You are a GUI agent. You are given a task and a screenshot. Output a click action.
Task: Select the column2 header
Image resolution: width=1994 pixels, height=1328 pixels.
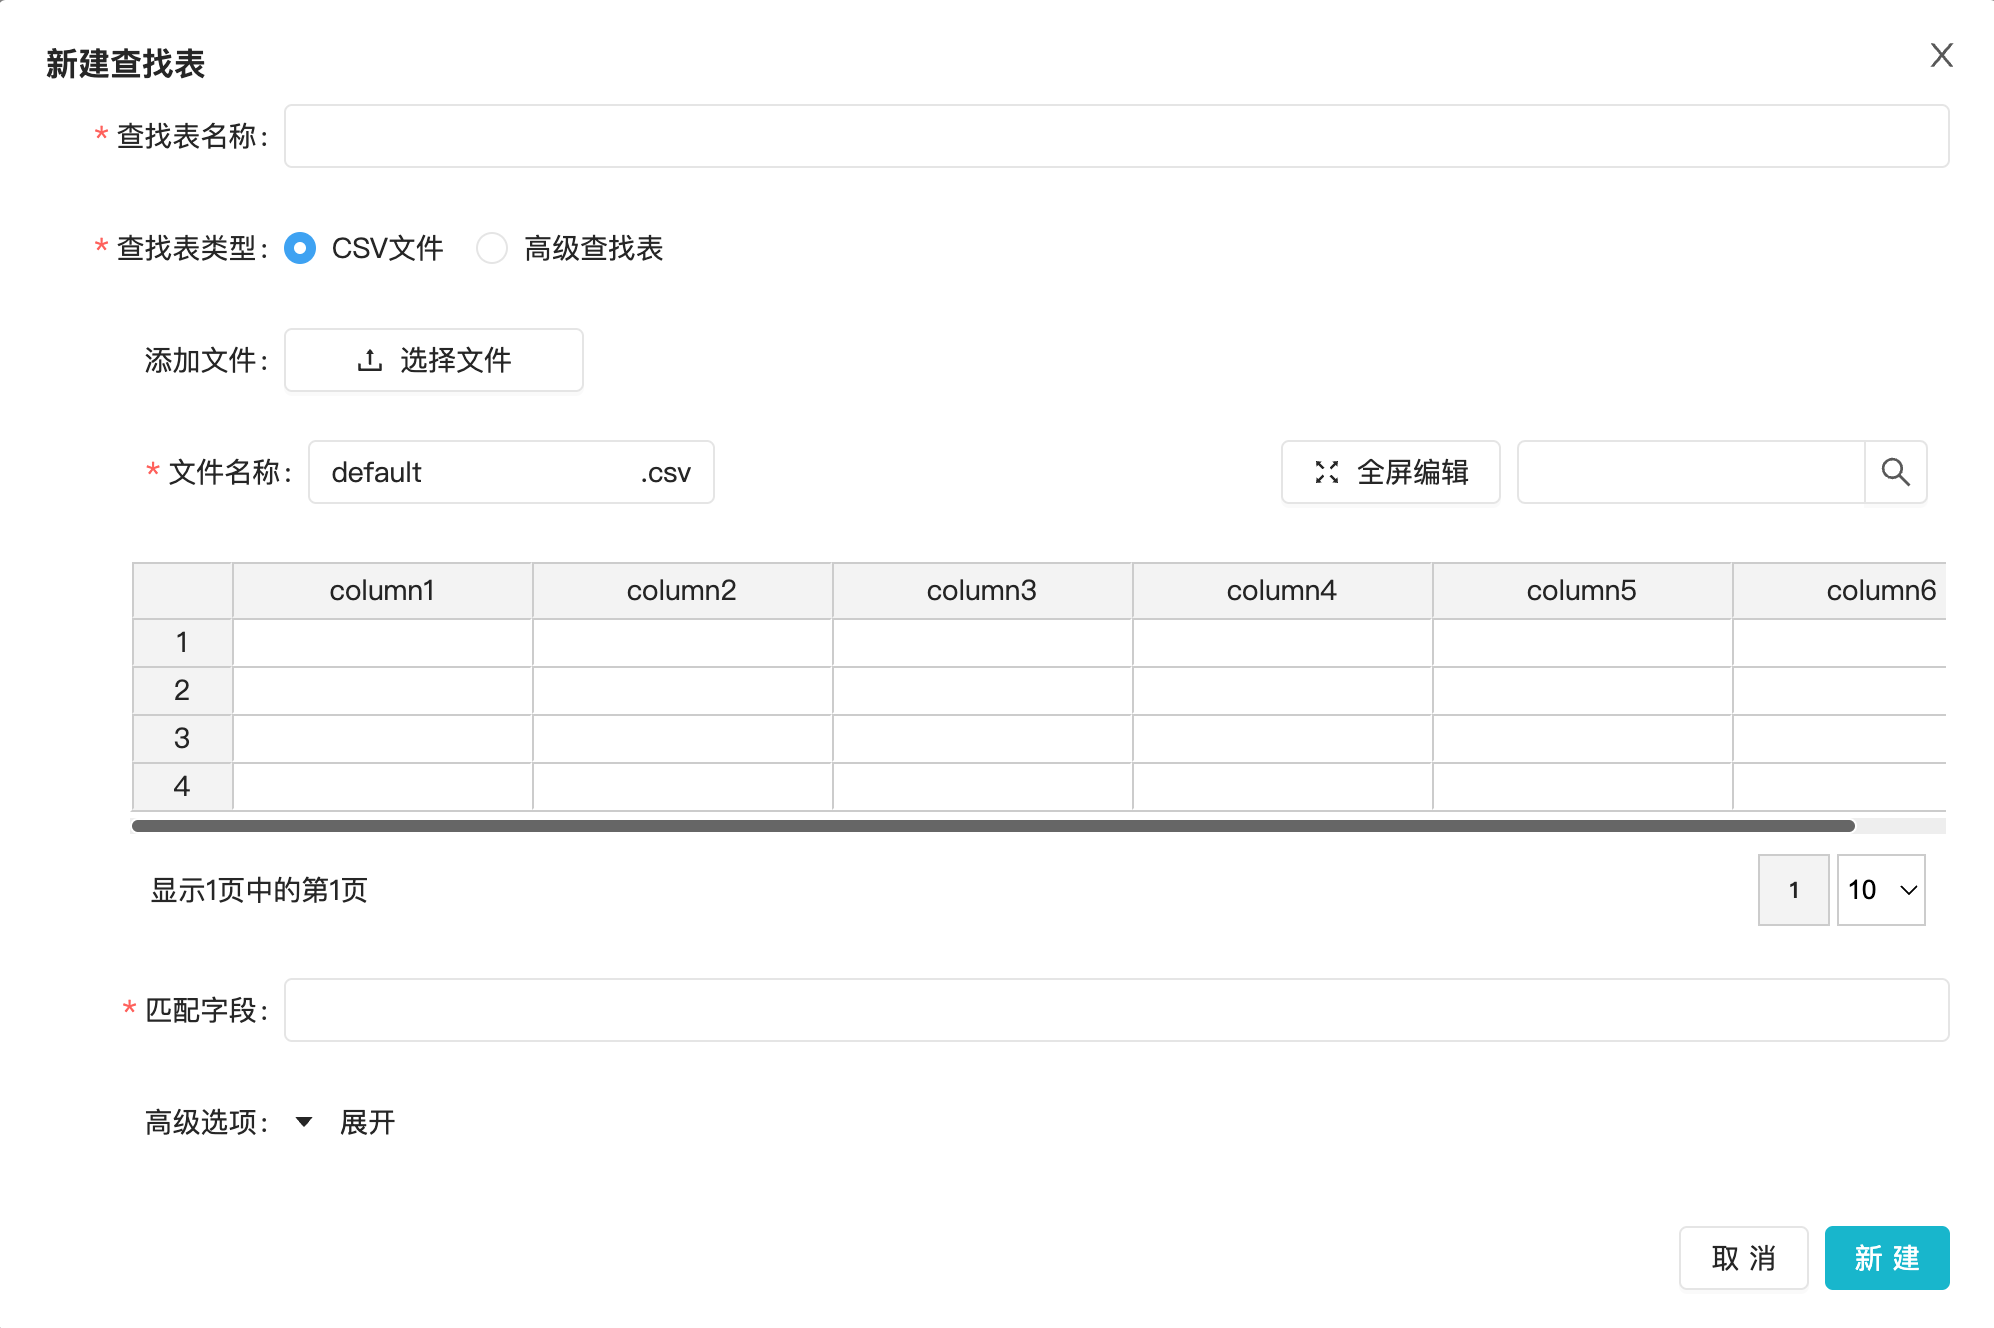tap(682, 591)
